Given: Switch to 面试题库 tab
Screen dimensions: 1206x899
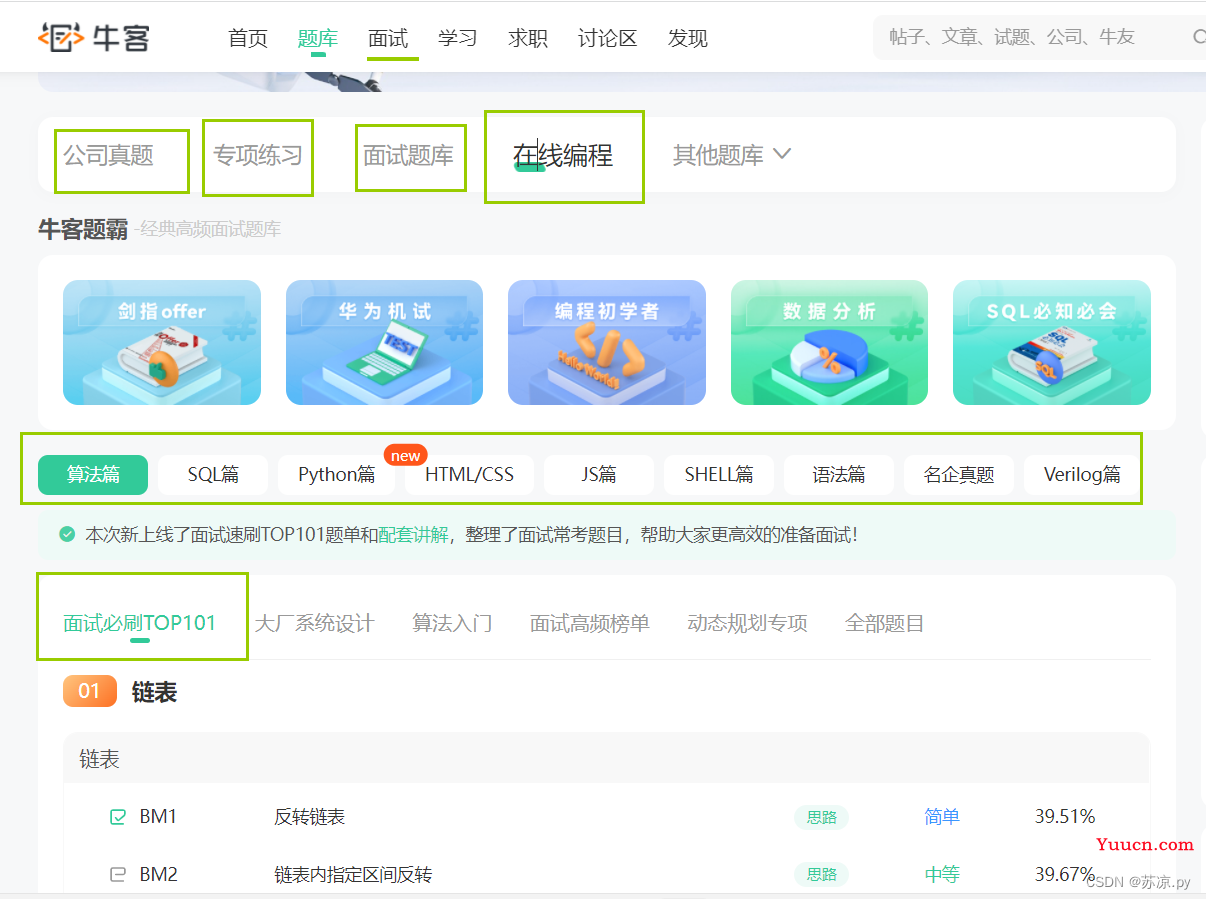Looking at the screenshot, I should click(x=408, y=156).
